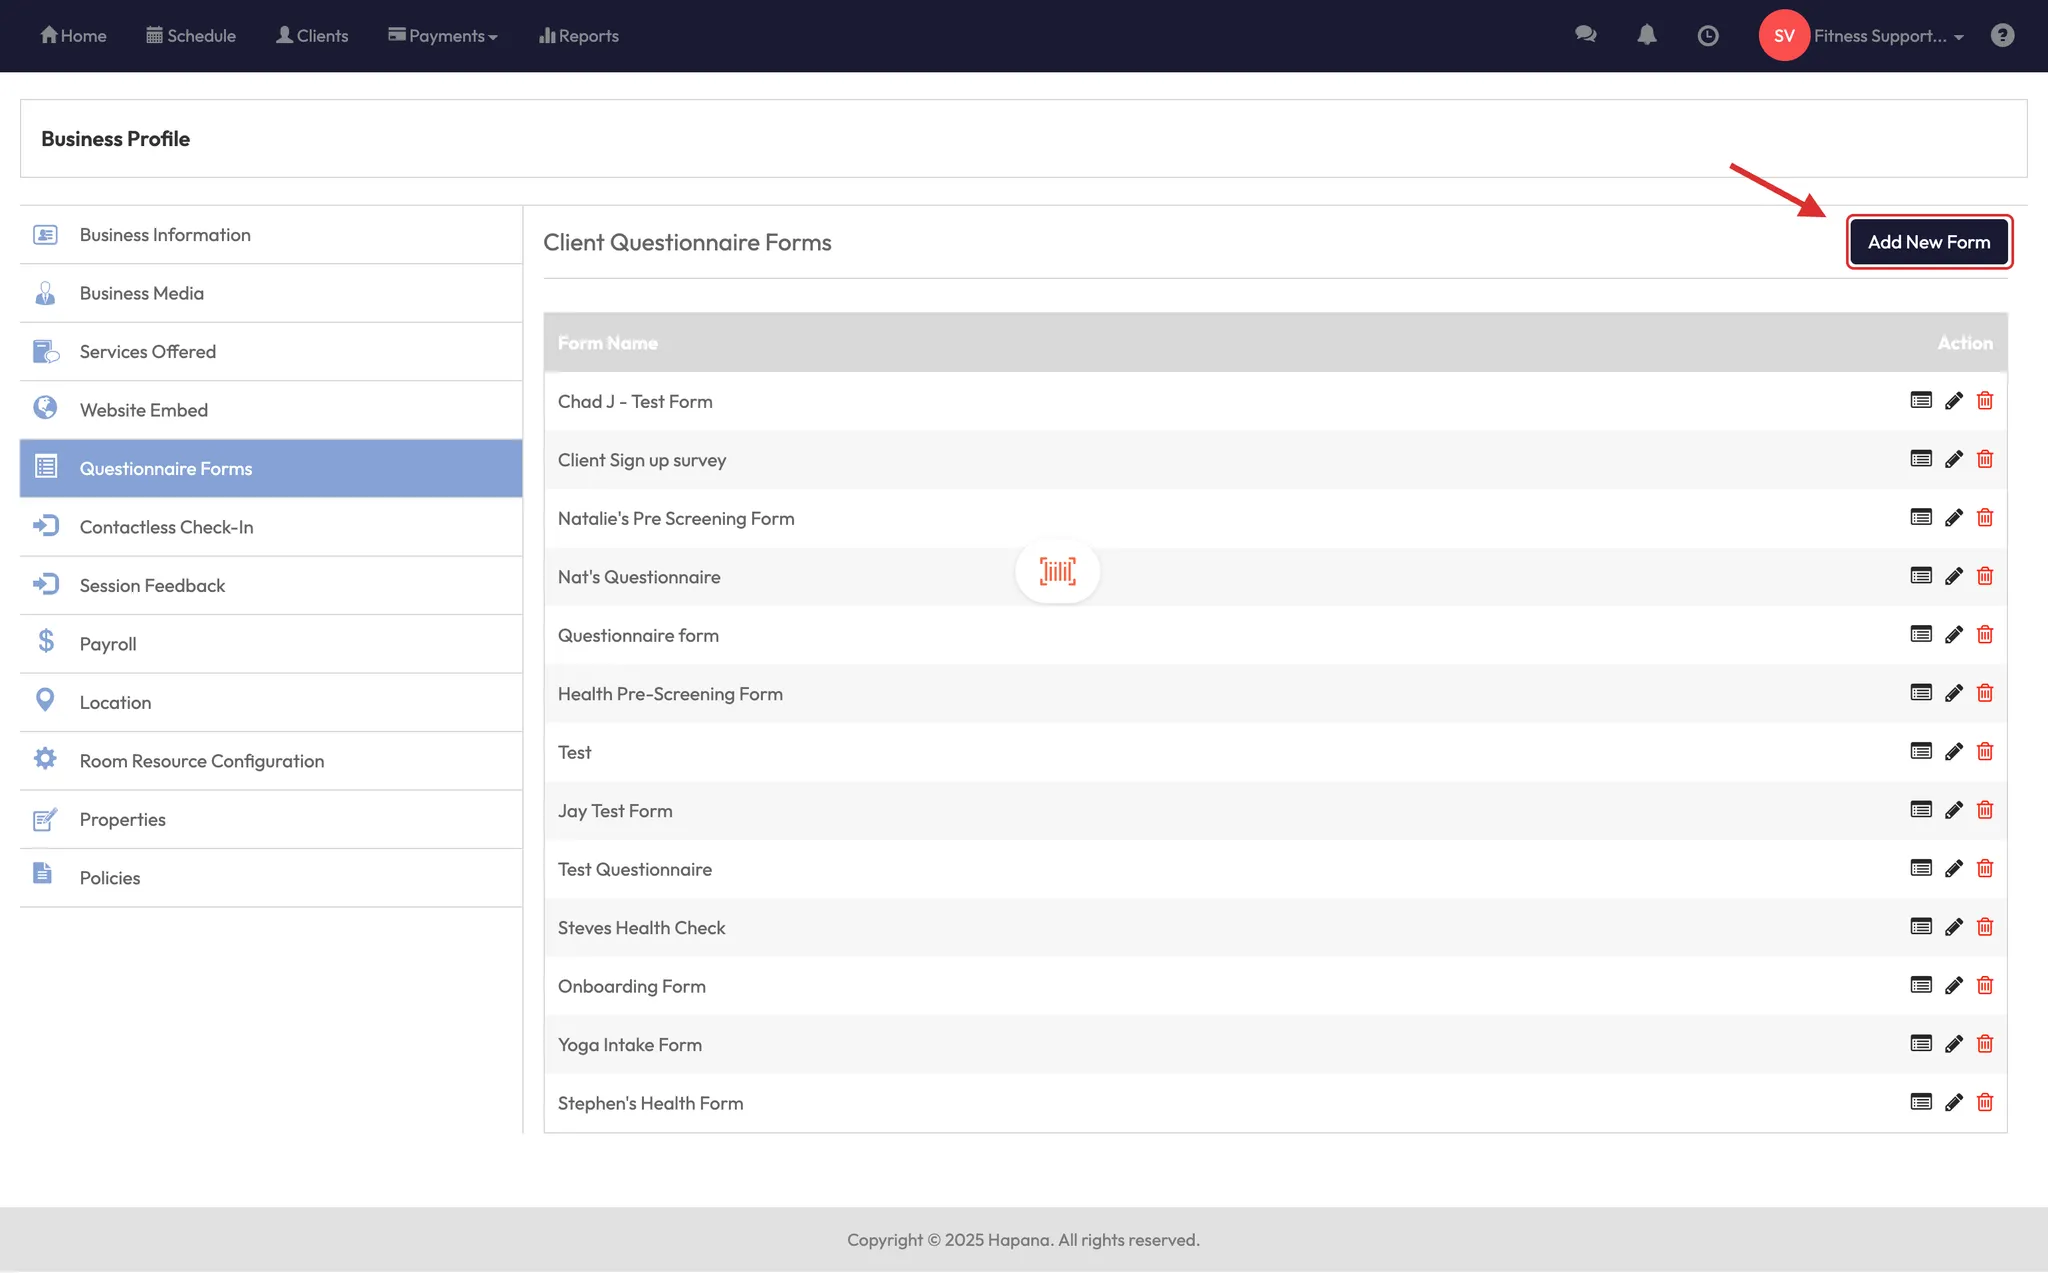The height and width of the screenshot is (1273, 2048).
Task: Delete the Yoga Intake Form
Action: click(1985, 1044)
